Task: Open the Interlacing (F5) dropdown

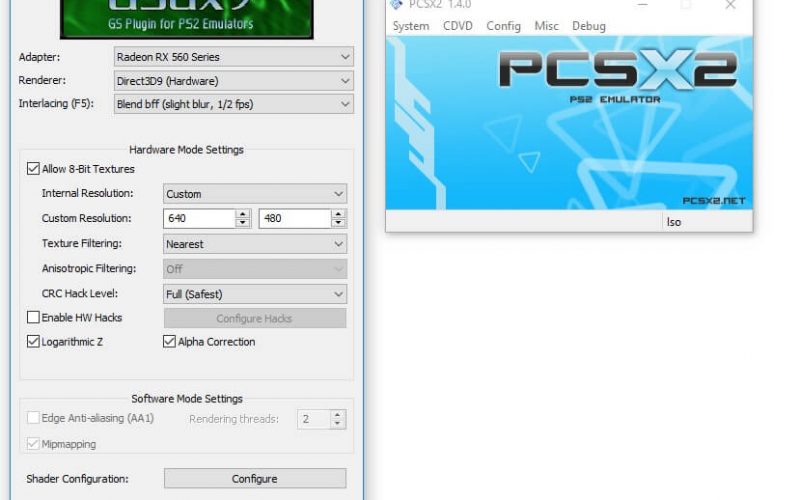Action: click(x=234, y=104)
